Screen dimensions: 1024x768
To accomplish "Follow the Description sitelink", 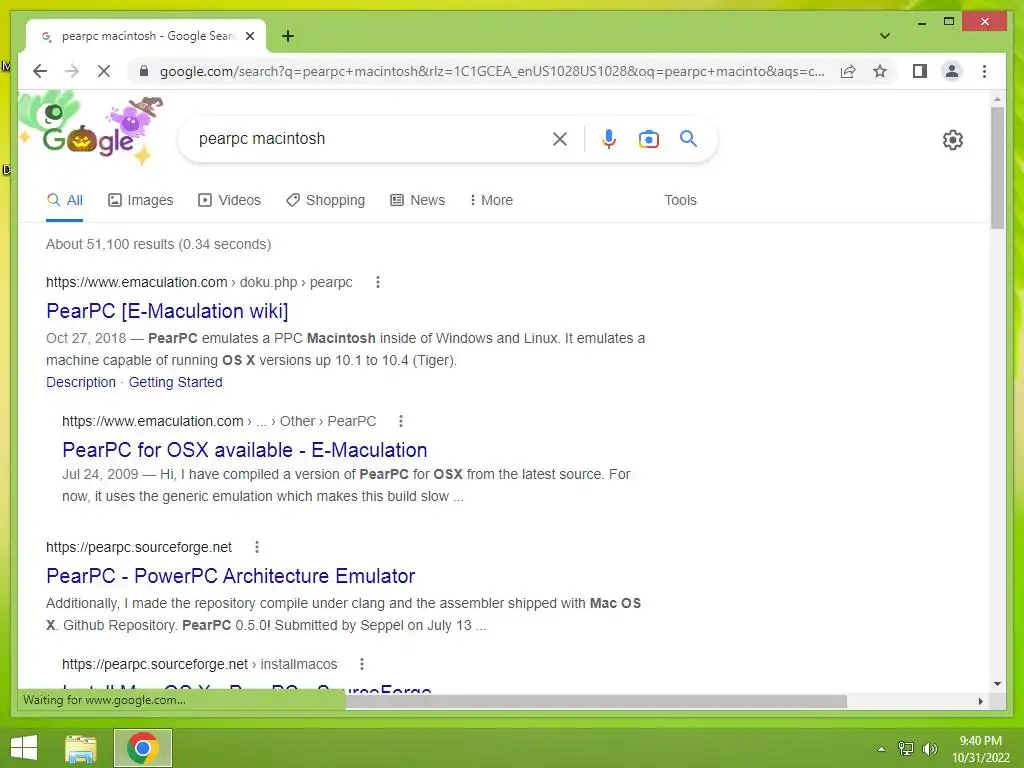I will [81, 382].
